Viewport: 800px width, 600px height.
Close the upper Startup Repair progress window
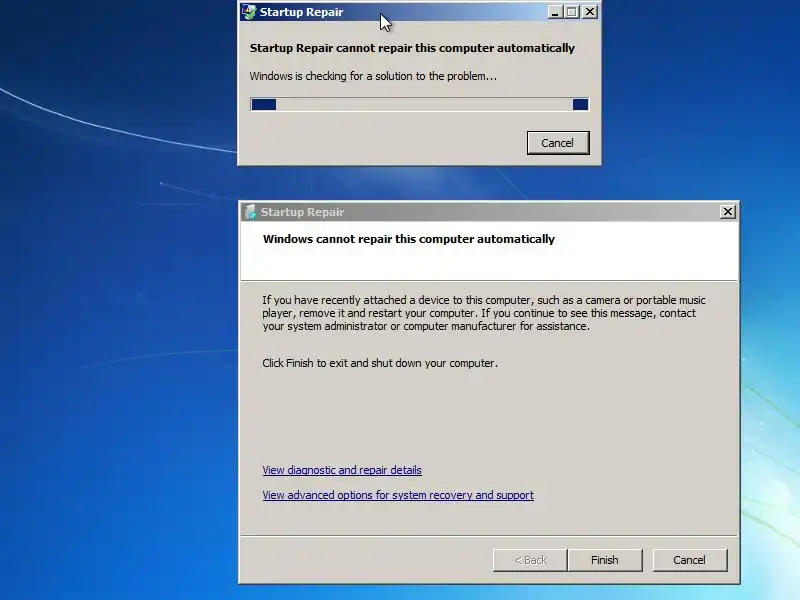pyautogui.click(x=589, y=12)
